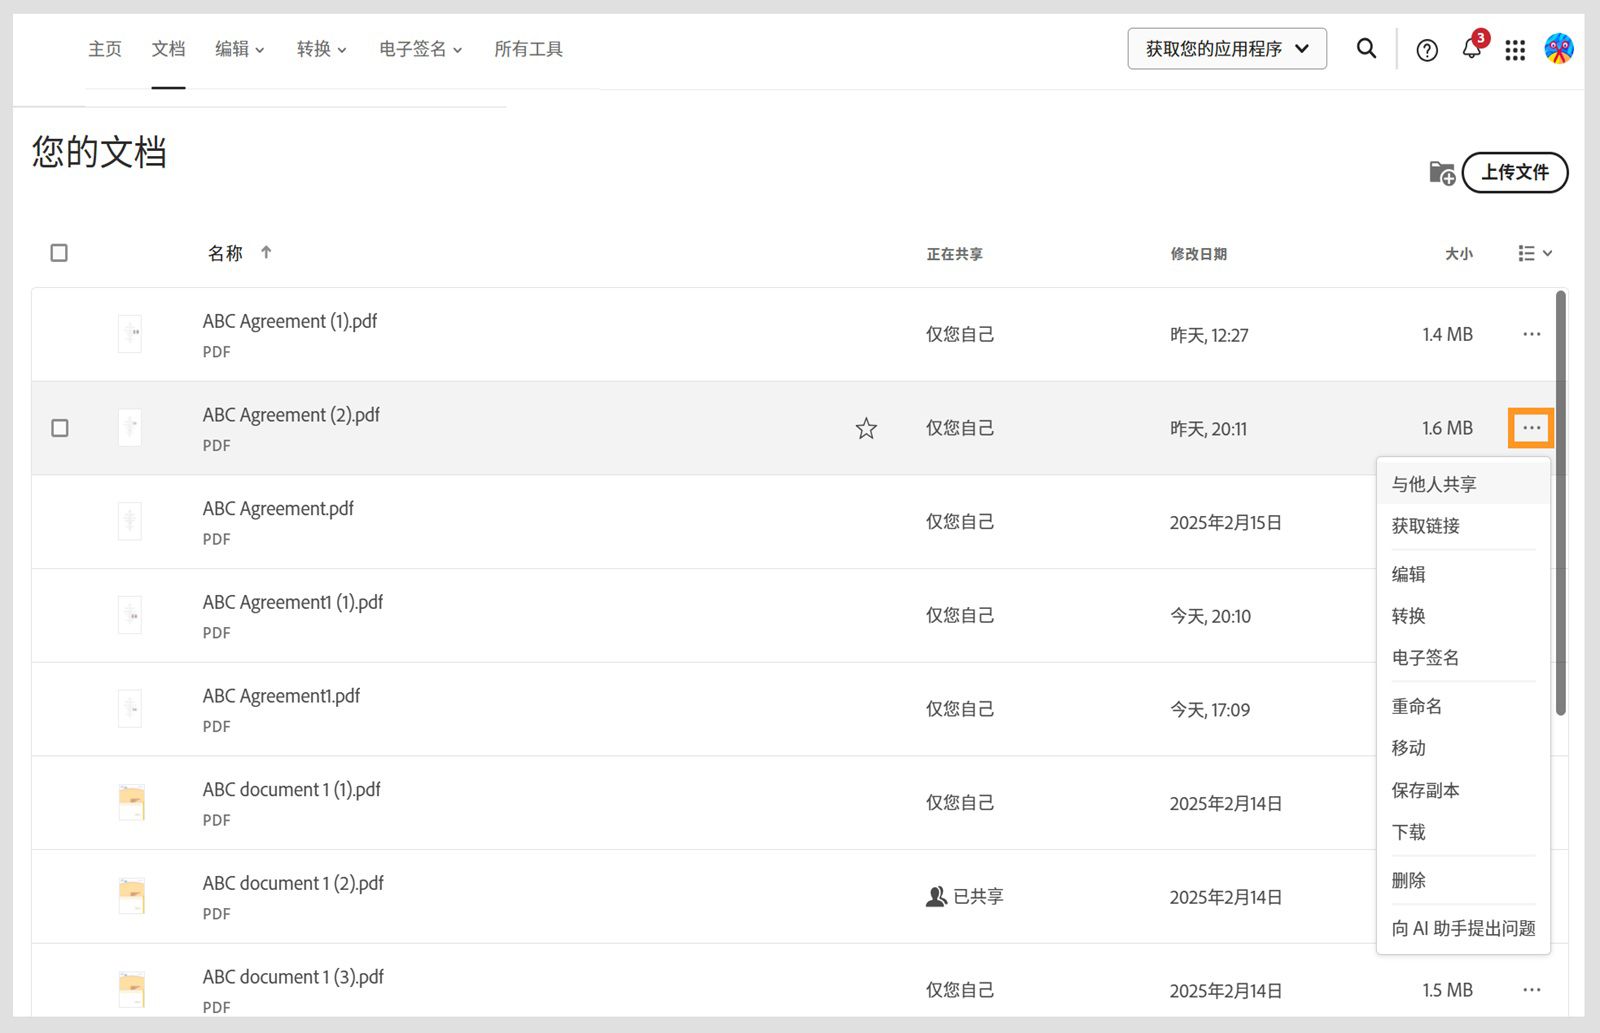Star ABC Agreement (2).pdf as favorite
This screenshot has width=1600, height=1033.
pos(866,428)
